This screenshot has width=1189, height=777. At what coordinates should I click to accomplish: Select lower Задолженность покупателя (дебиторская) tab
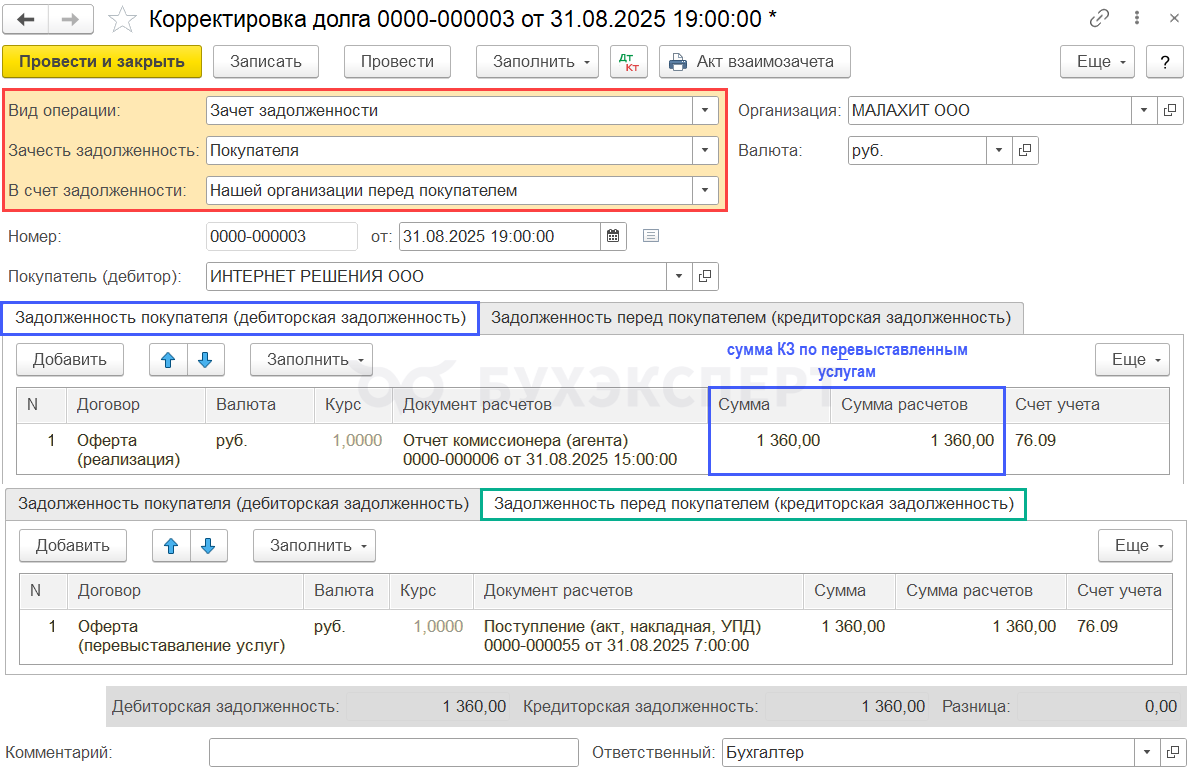click(243, 505)
